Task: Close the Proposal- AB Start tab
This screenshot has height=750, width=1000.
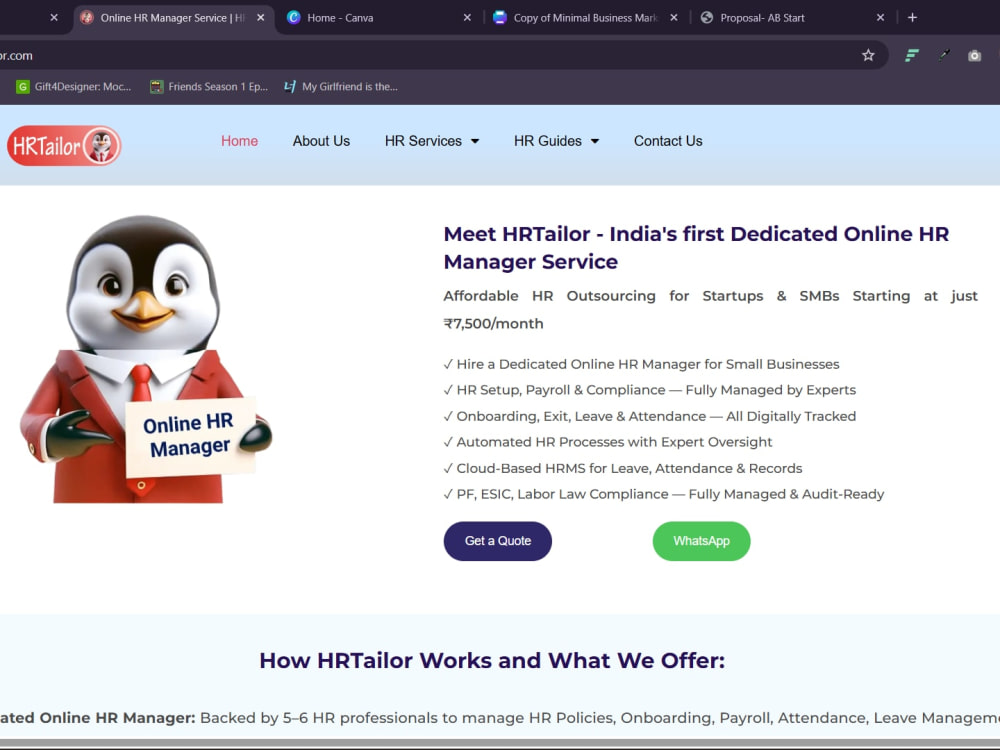Action: pyautogui.click(x=880, y=18)
